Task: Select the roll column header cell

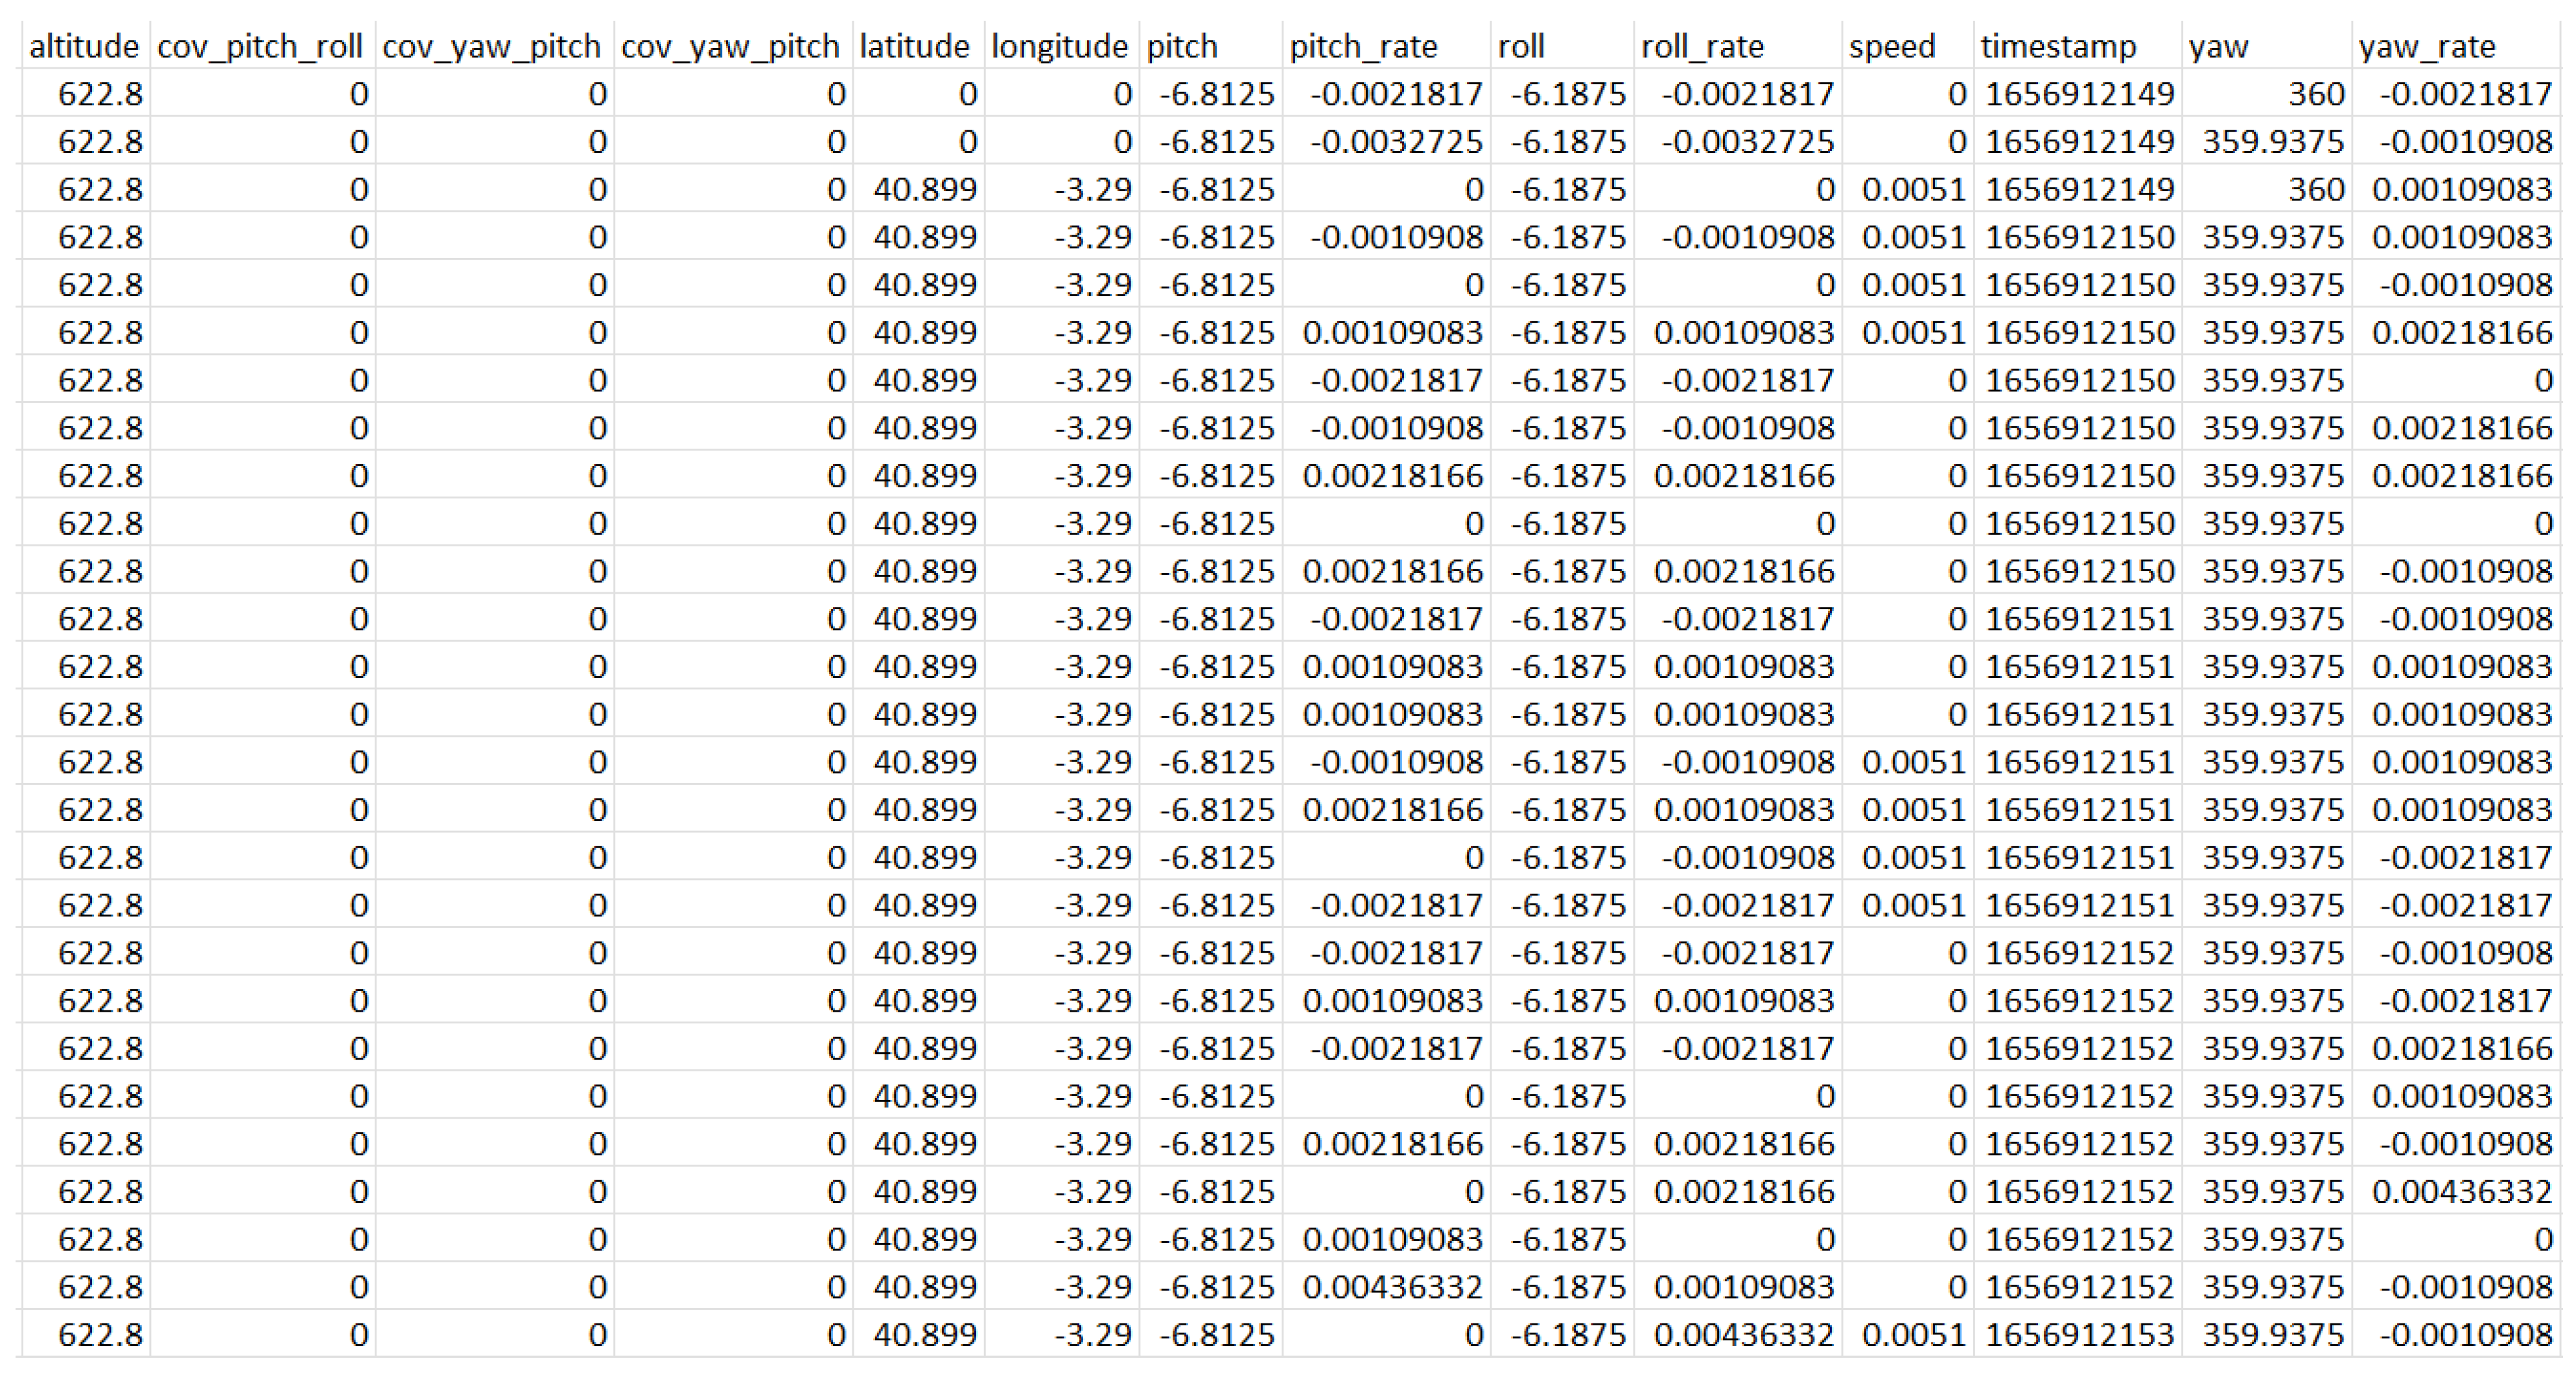Action: click(1521, 46)
